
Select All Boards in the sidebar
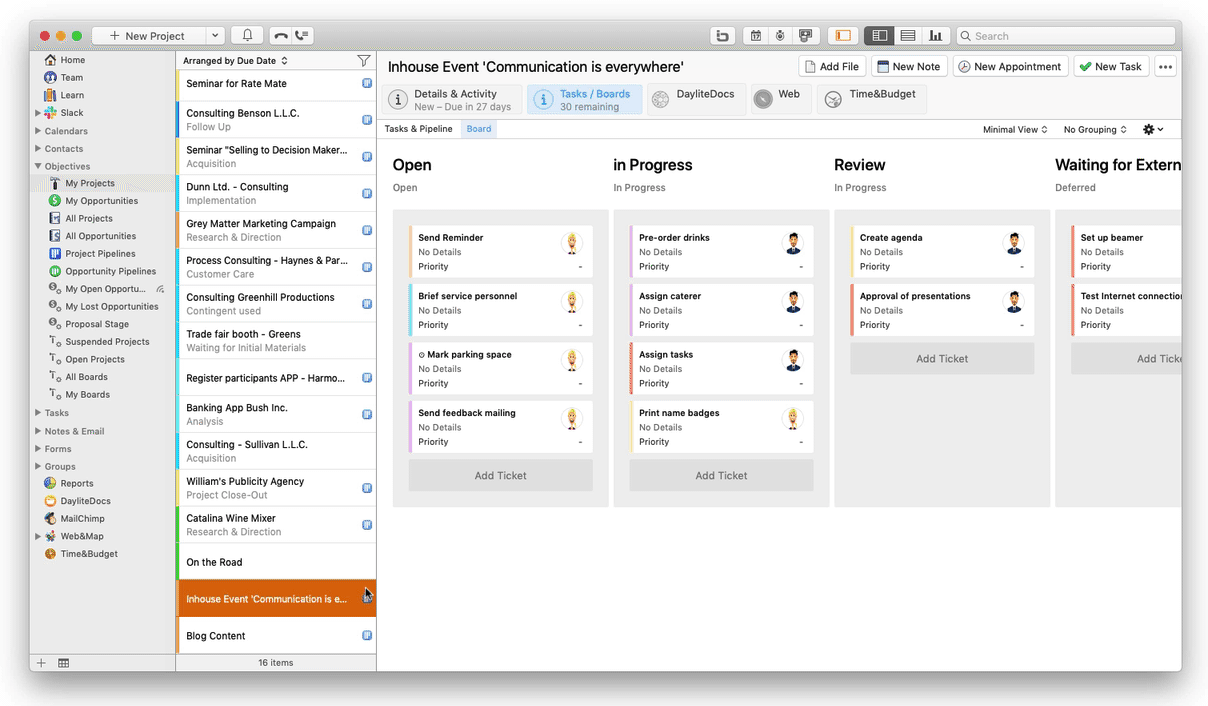point(86,377)
